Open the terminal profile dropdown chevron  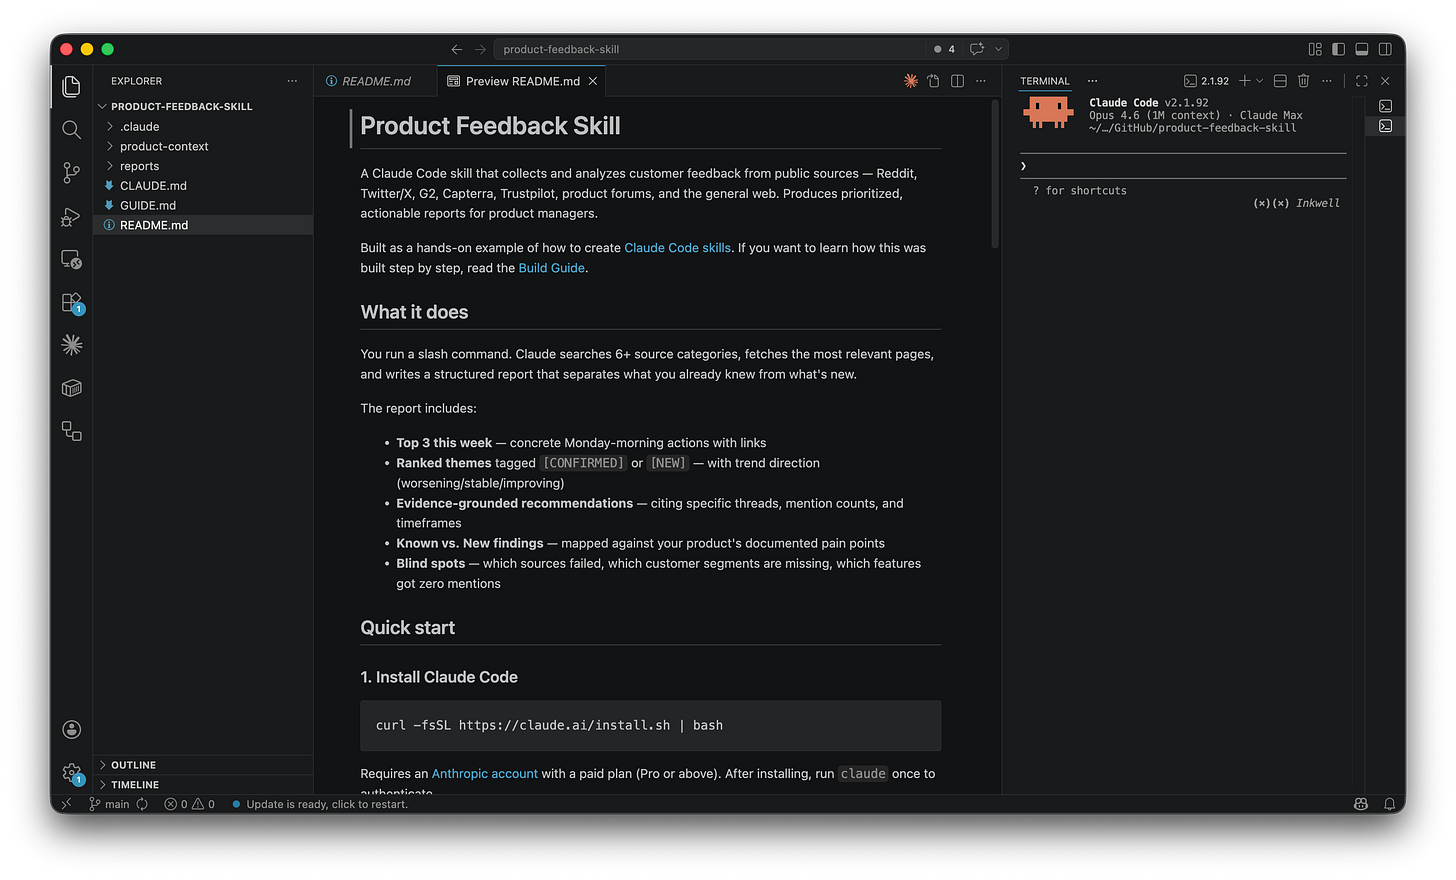pos(1257,81)
